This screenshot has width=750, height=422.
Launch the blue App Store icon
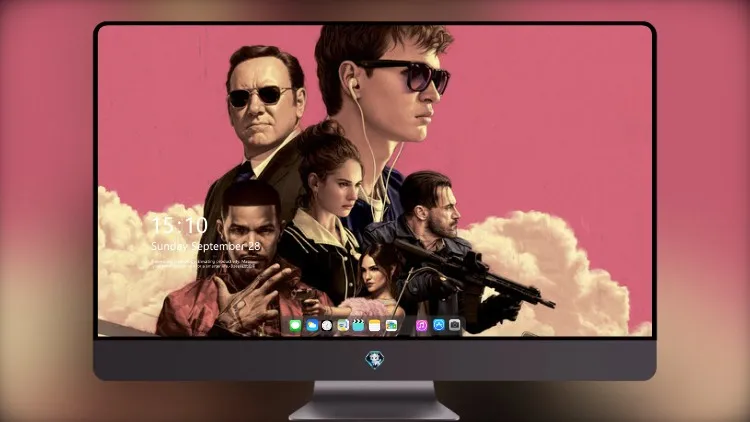[439, 325]
